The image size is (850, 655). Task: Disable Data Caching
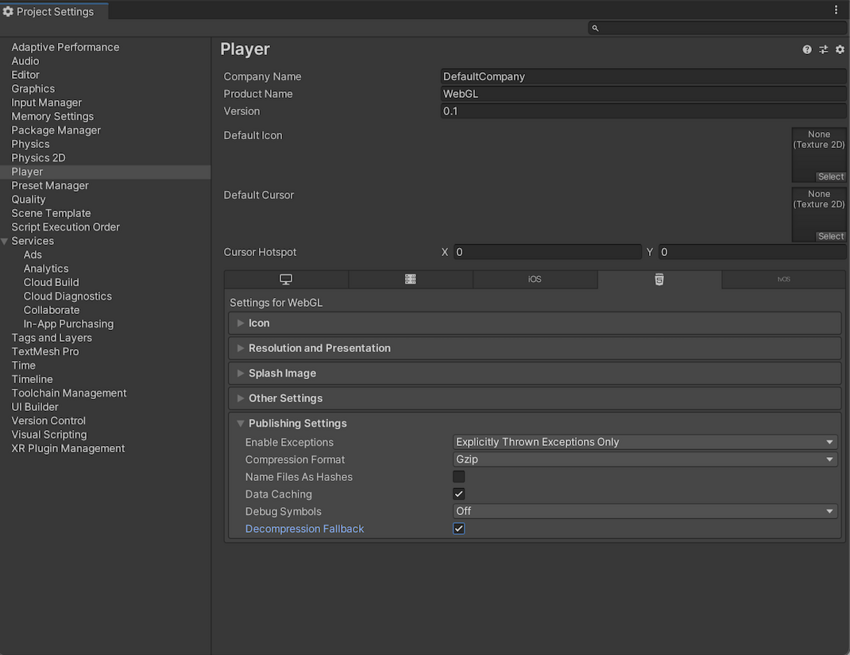tap(458, 494)
